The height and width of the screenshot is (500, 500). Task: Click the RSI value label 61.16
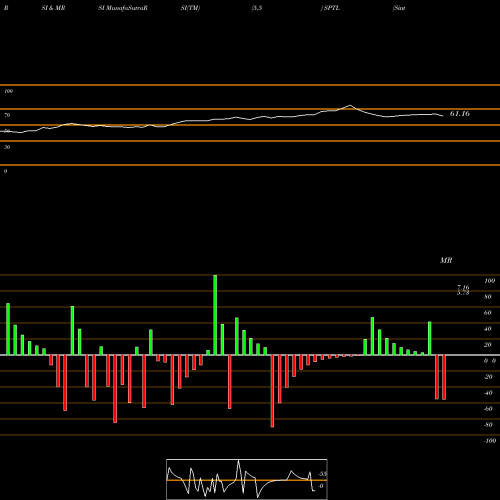pos(460,114)
